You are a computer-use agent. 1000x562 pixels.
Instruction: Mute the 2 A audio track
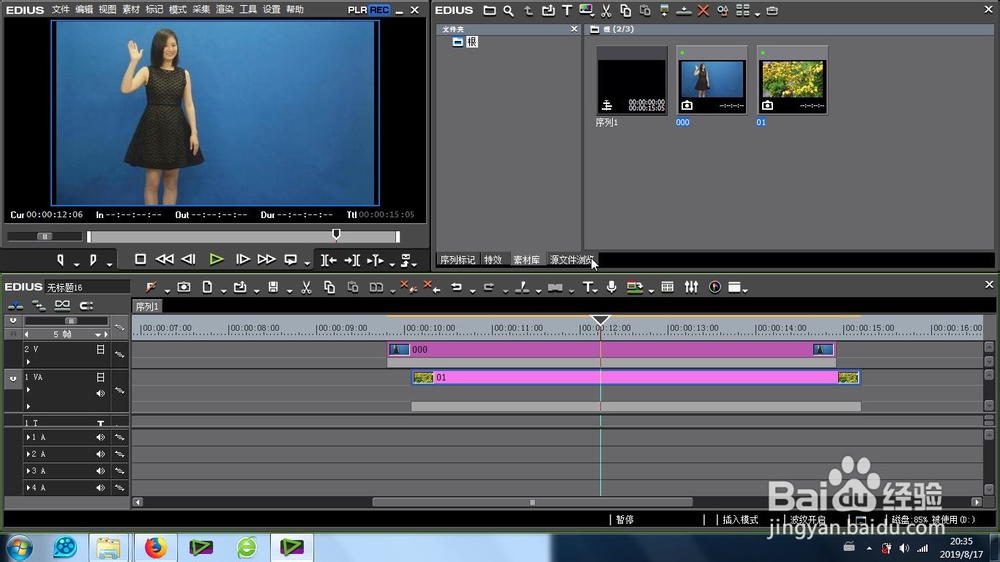[x=100, y=454]
